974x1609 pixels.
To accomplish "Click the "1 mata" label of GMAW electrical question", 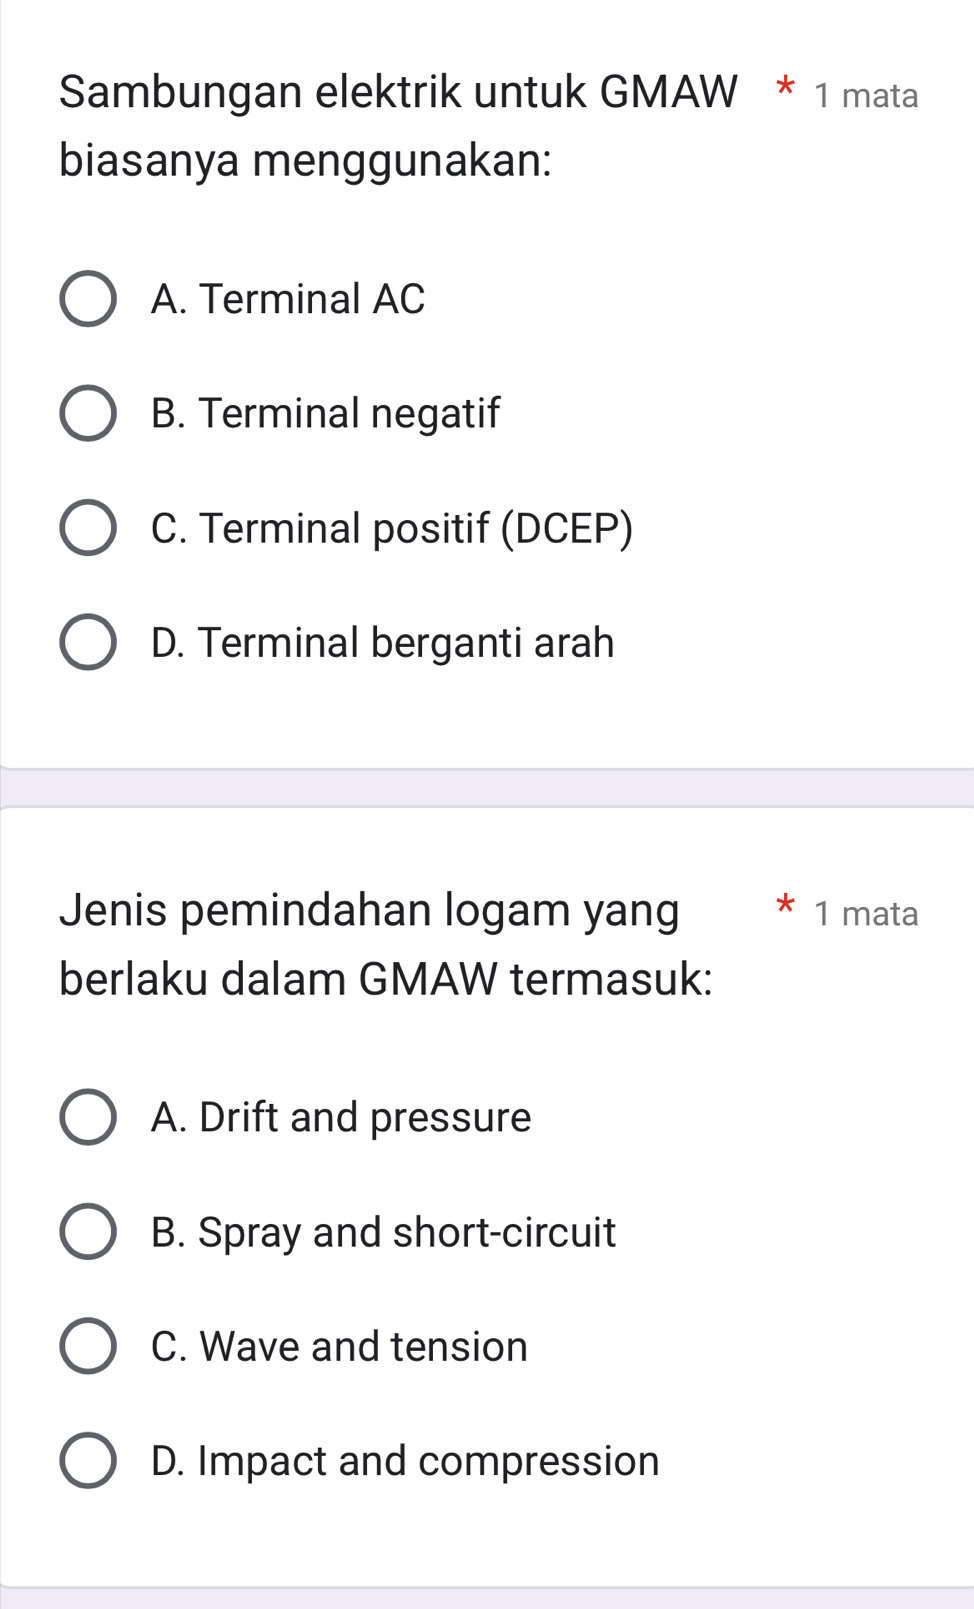I will [x=866, y=96].
